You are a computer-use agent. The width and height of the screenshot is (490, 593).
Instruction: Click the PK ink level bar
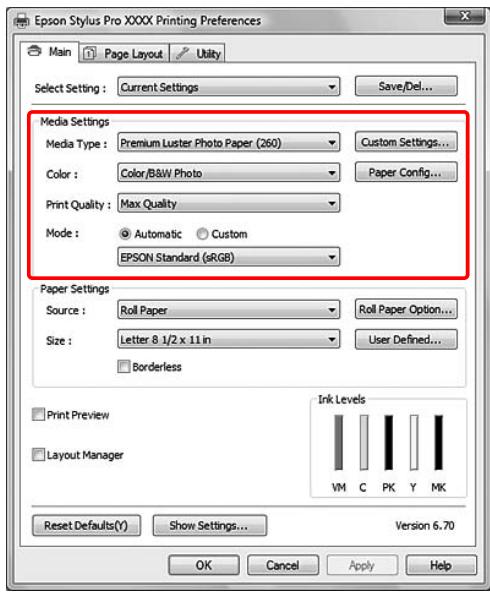(389, 442)
